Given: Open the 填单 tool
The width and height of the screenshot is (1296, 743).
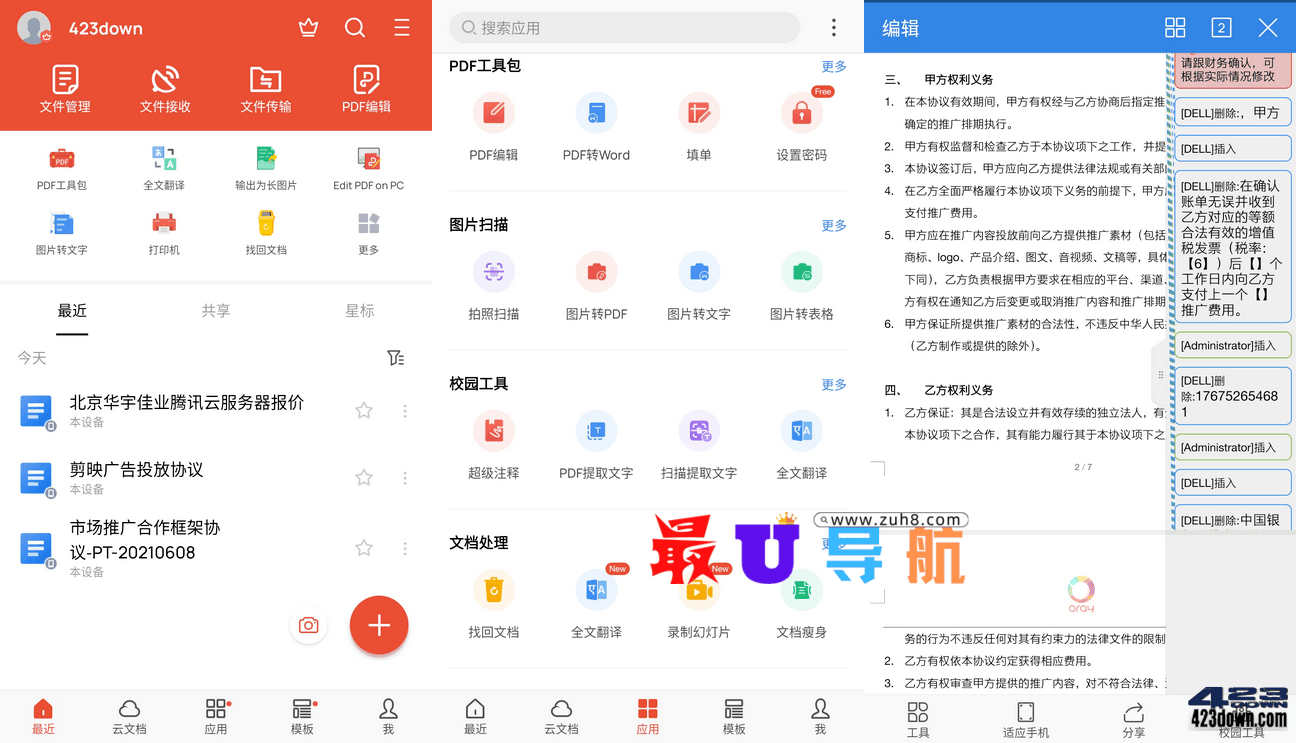Looking at the screenshot, I should click(699, 127).
